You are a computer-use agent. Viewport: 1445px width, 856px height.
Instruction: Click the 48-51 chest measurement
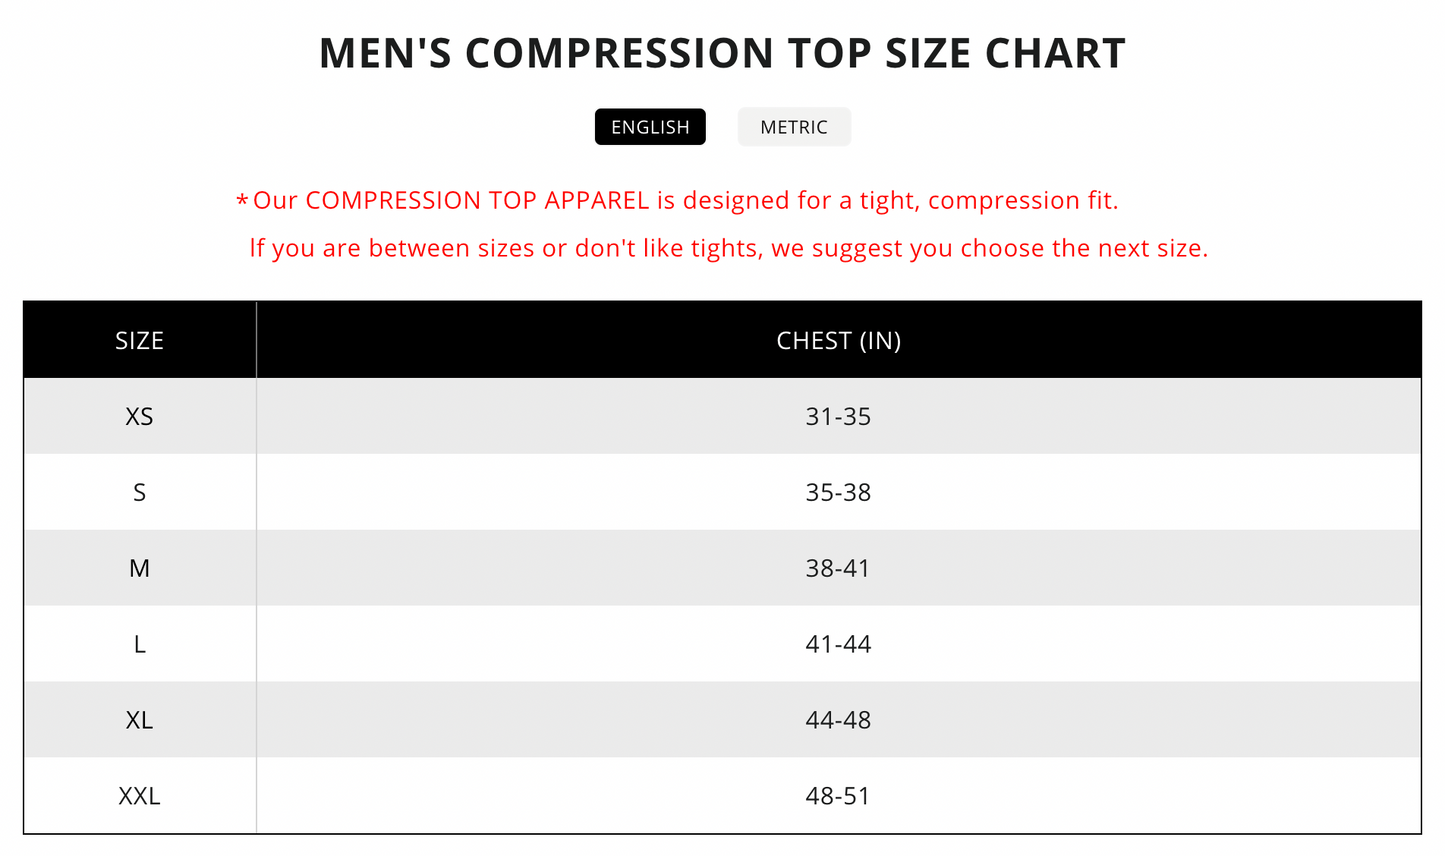[x=838, y=796]
